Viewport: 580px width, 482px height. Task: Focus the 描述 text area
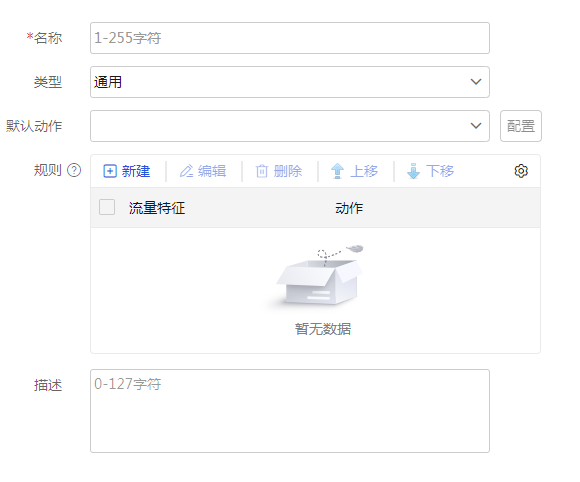(290, 411)
